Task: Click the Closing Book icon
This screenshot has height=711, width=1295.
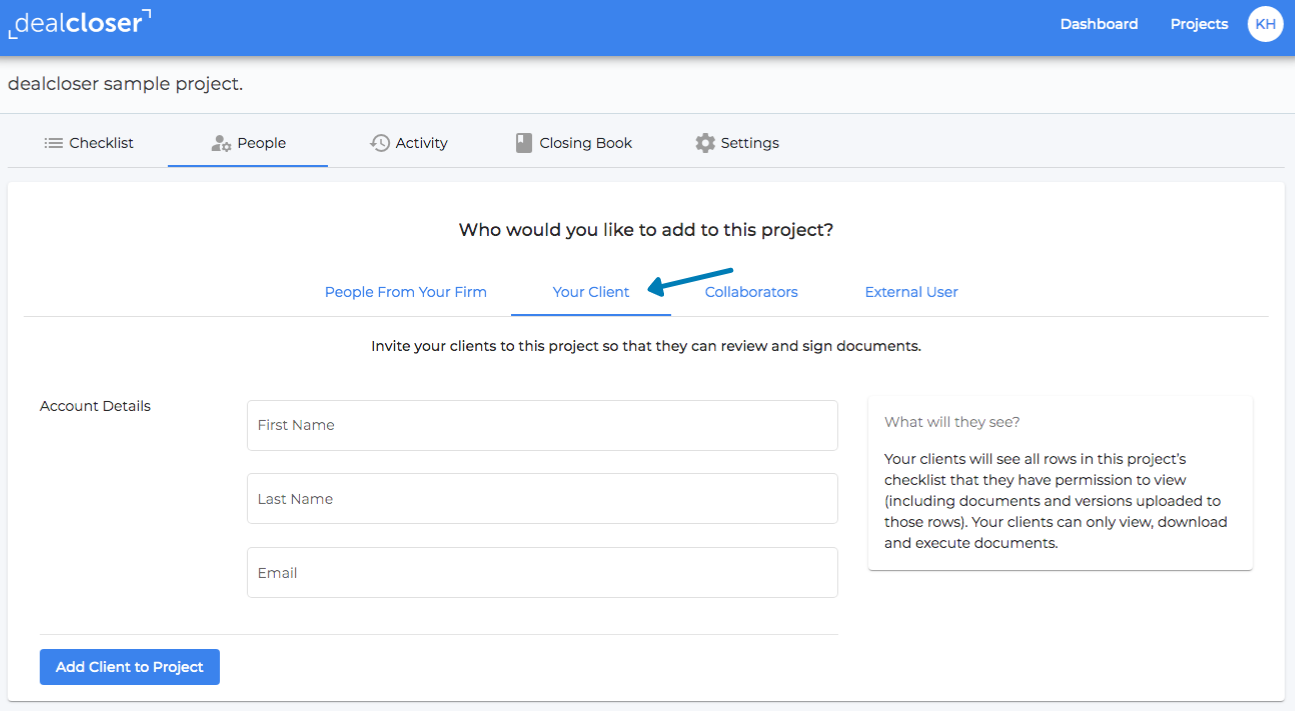Action: click(x=524, y=143)
